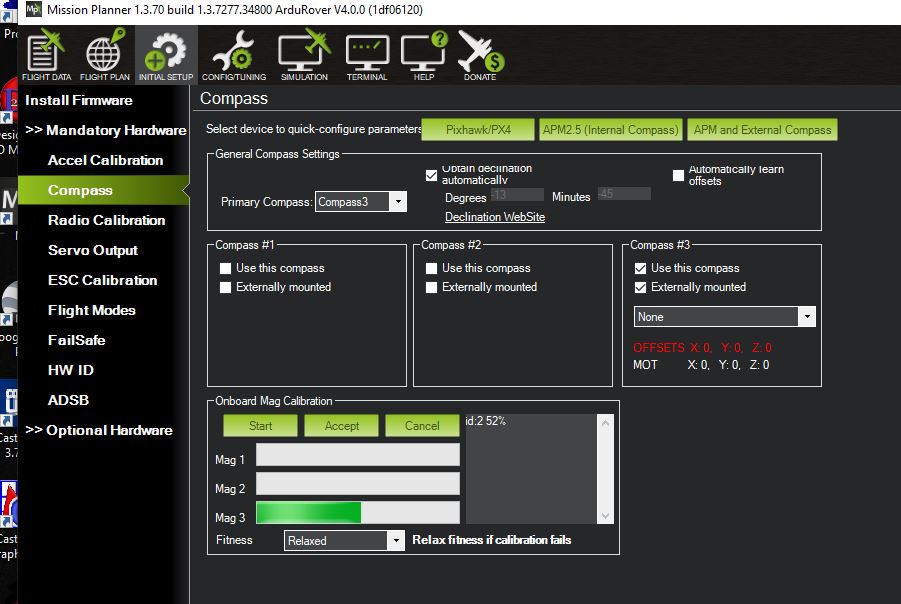901x604 pixels.
Task: Open the Fitness dropdown set to Relaxed
Action: [x=344, y=541]
